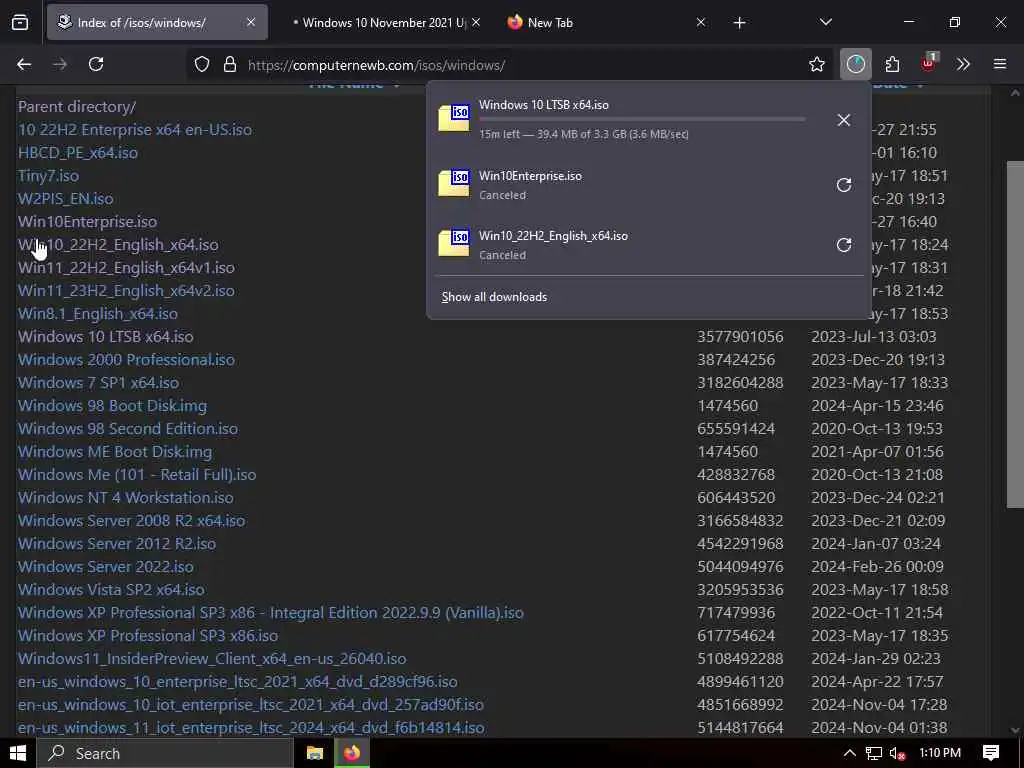1024x768 pixels.
Task: Click the Windows NT 4 Workstation.iso link
Action: [125, 498]
